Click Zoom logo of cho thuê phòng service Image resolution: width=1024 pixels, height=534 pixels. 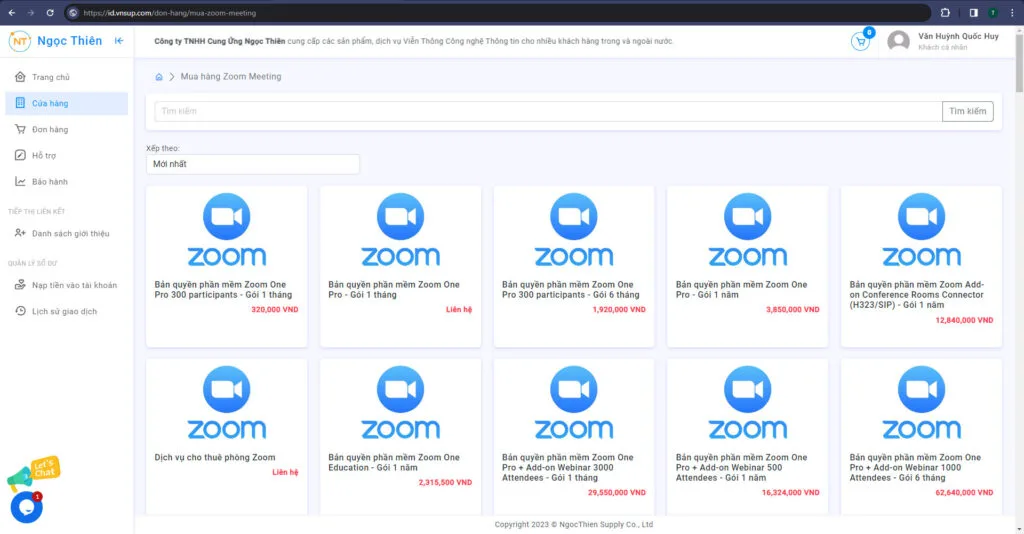click(x=227, y=403)
